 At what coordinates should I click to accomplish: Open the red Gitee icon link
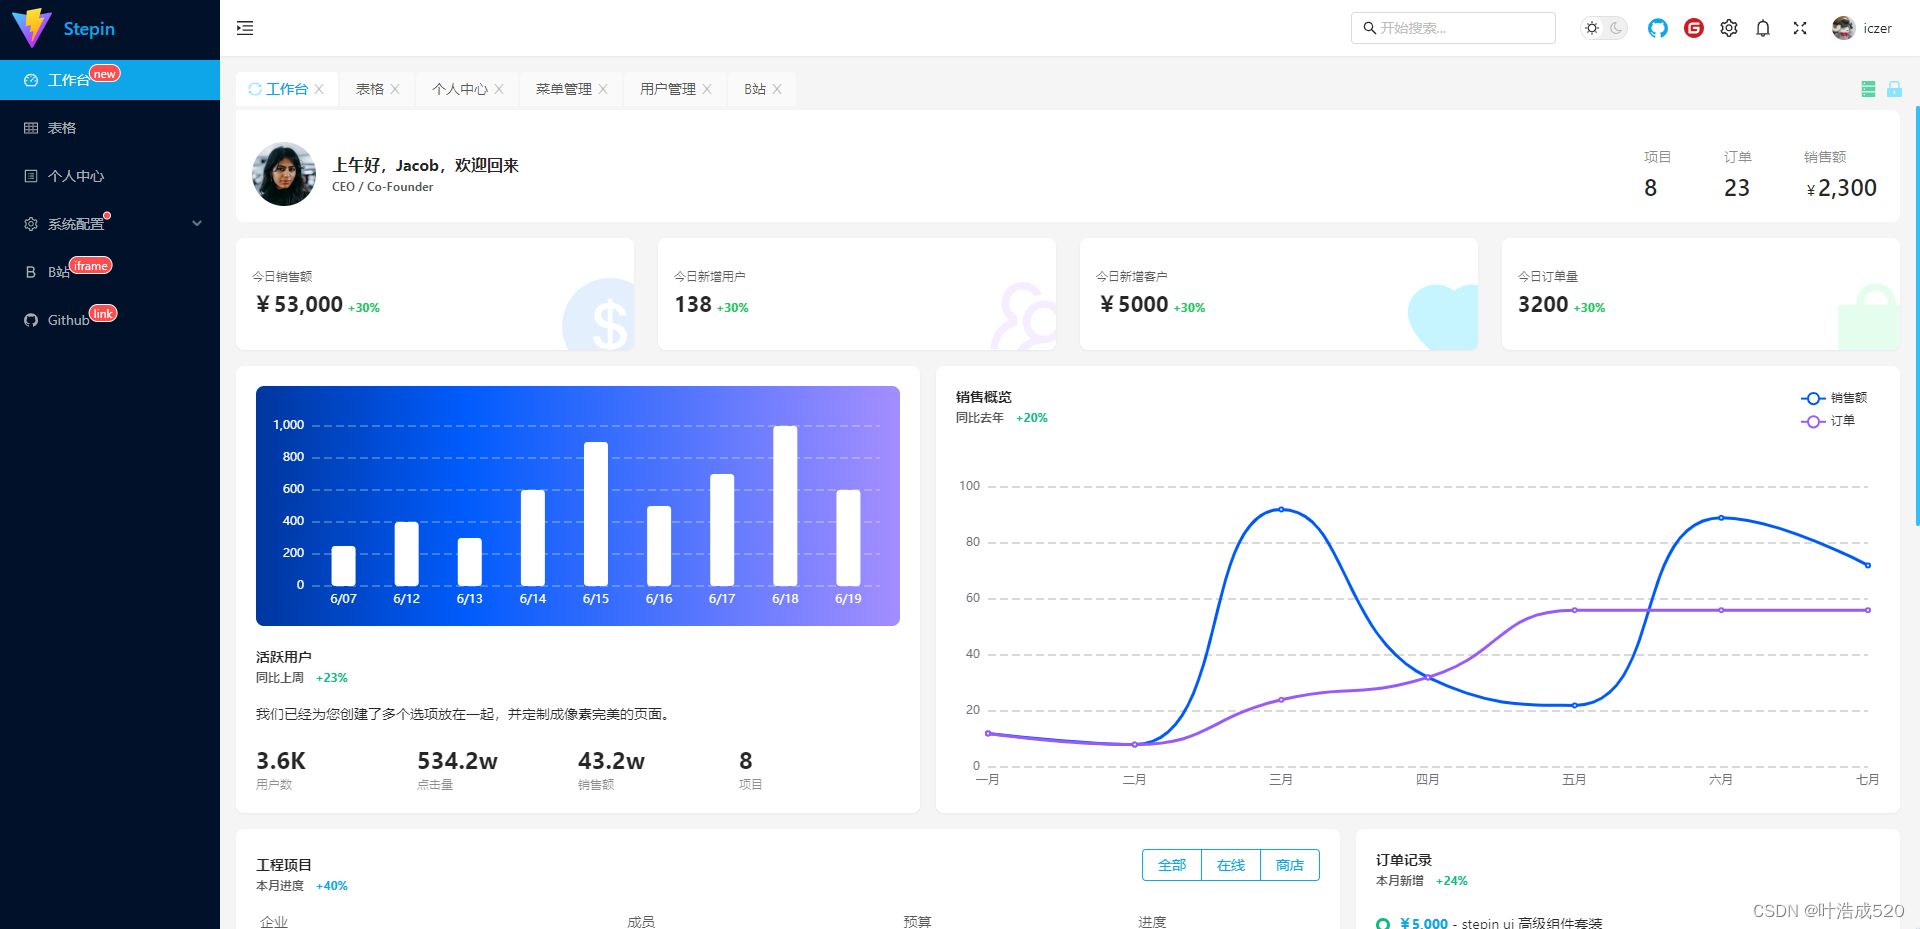tap(1694, 28)
